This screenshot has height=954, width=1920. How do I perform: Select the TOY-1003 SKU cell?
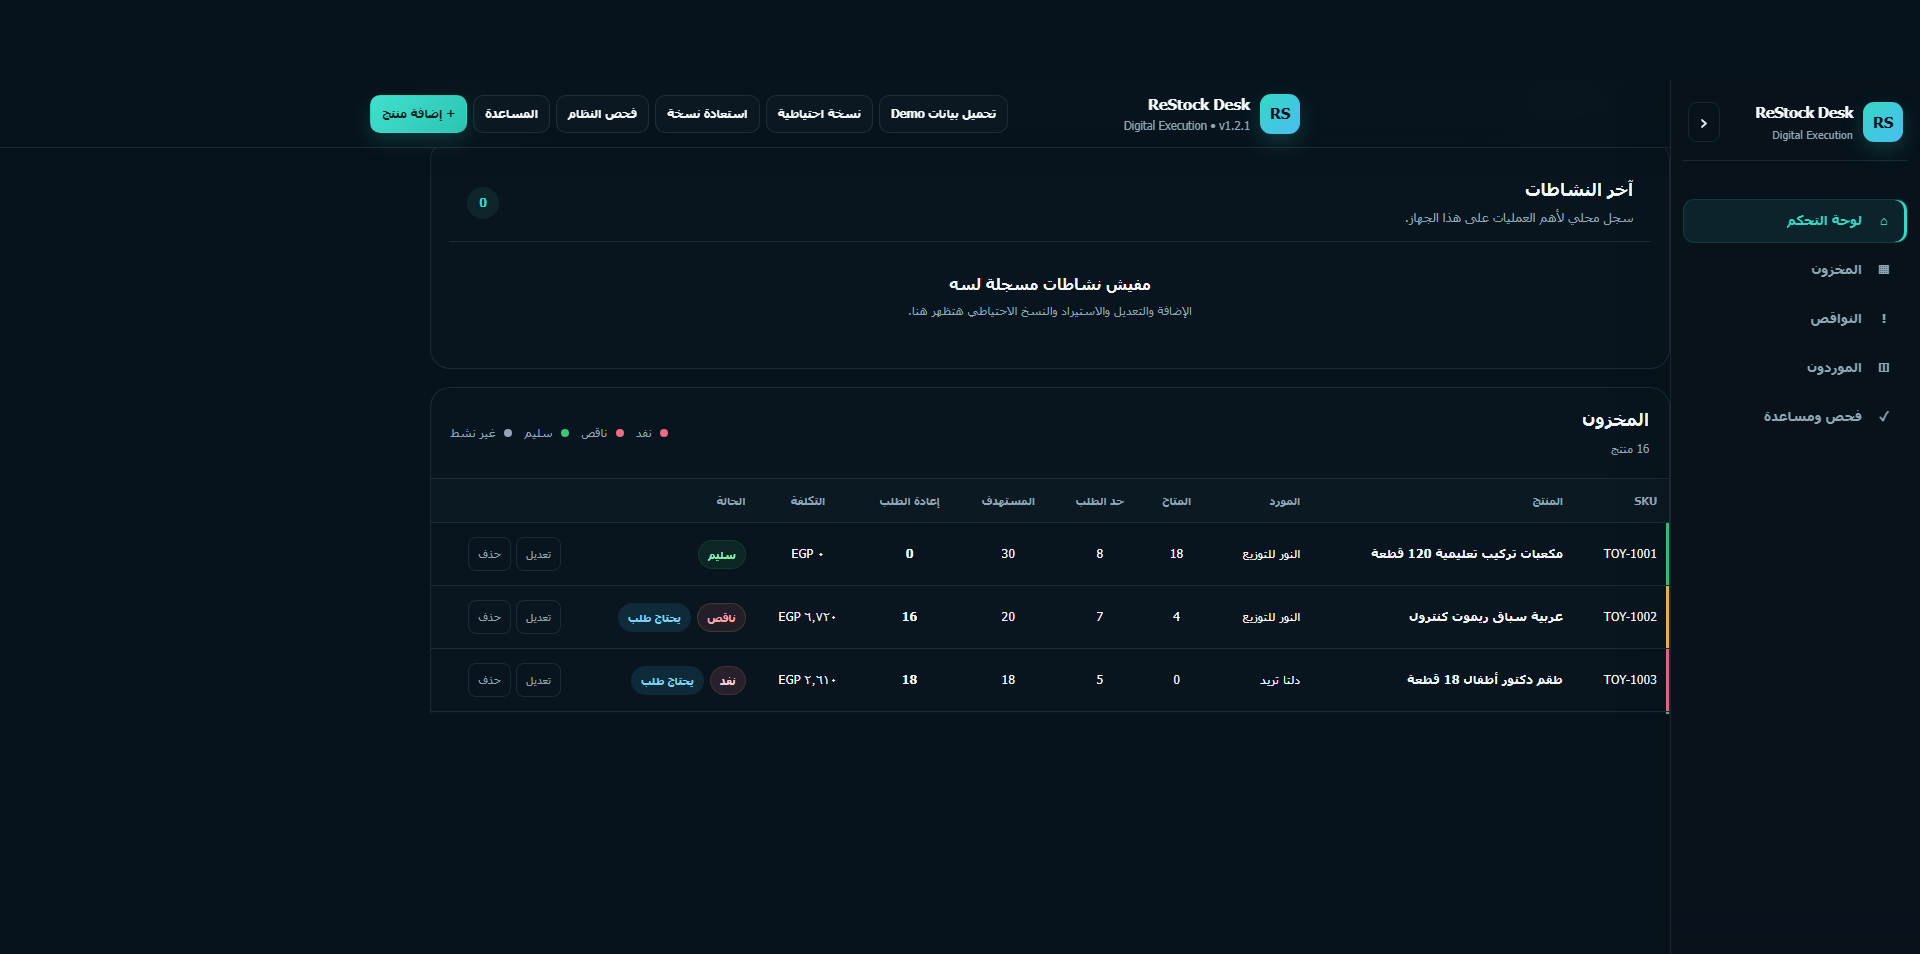(1629, 680)
